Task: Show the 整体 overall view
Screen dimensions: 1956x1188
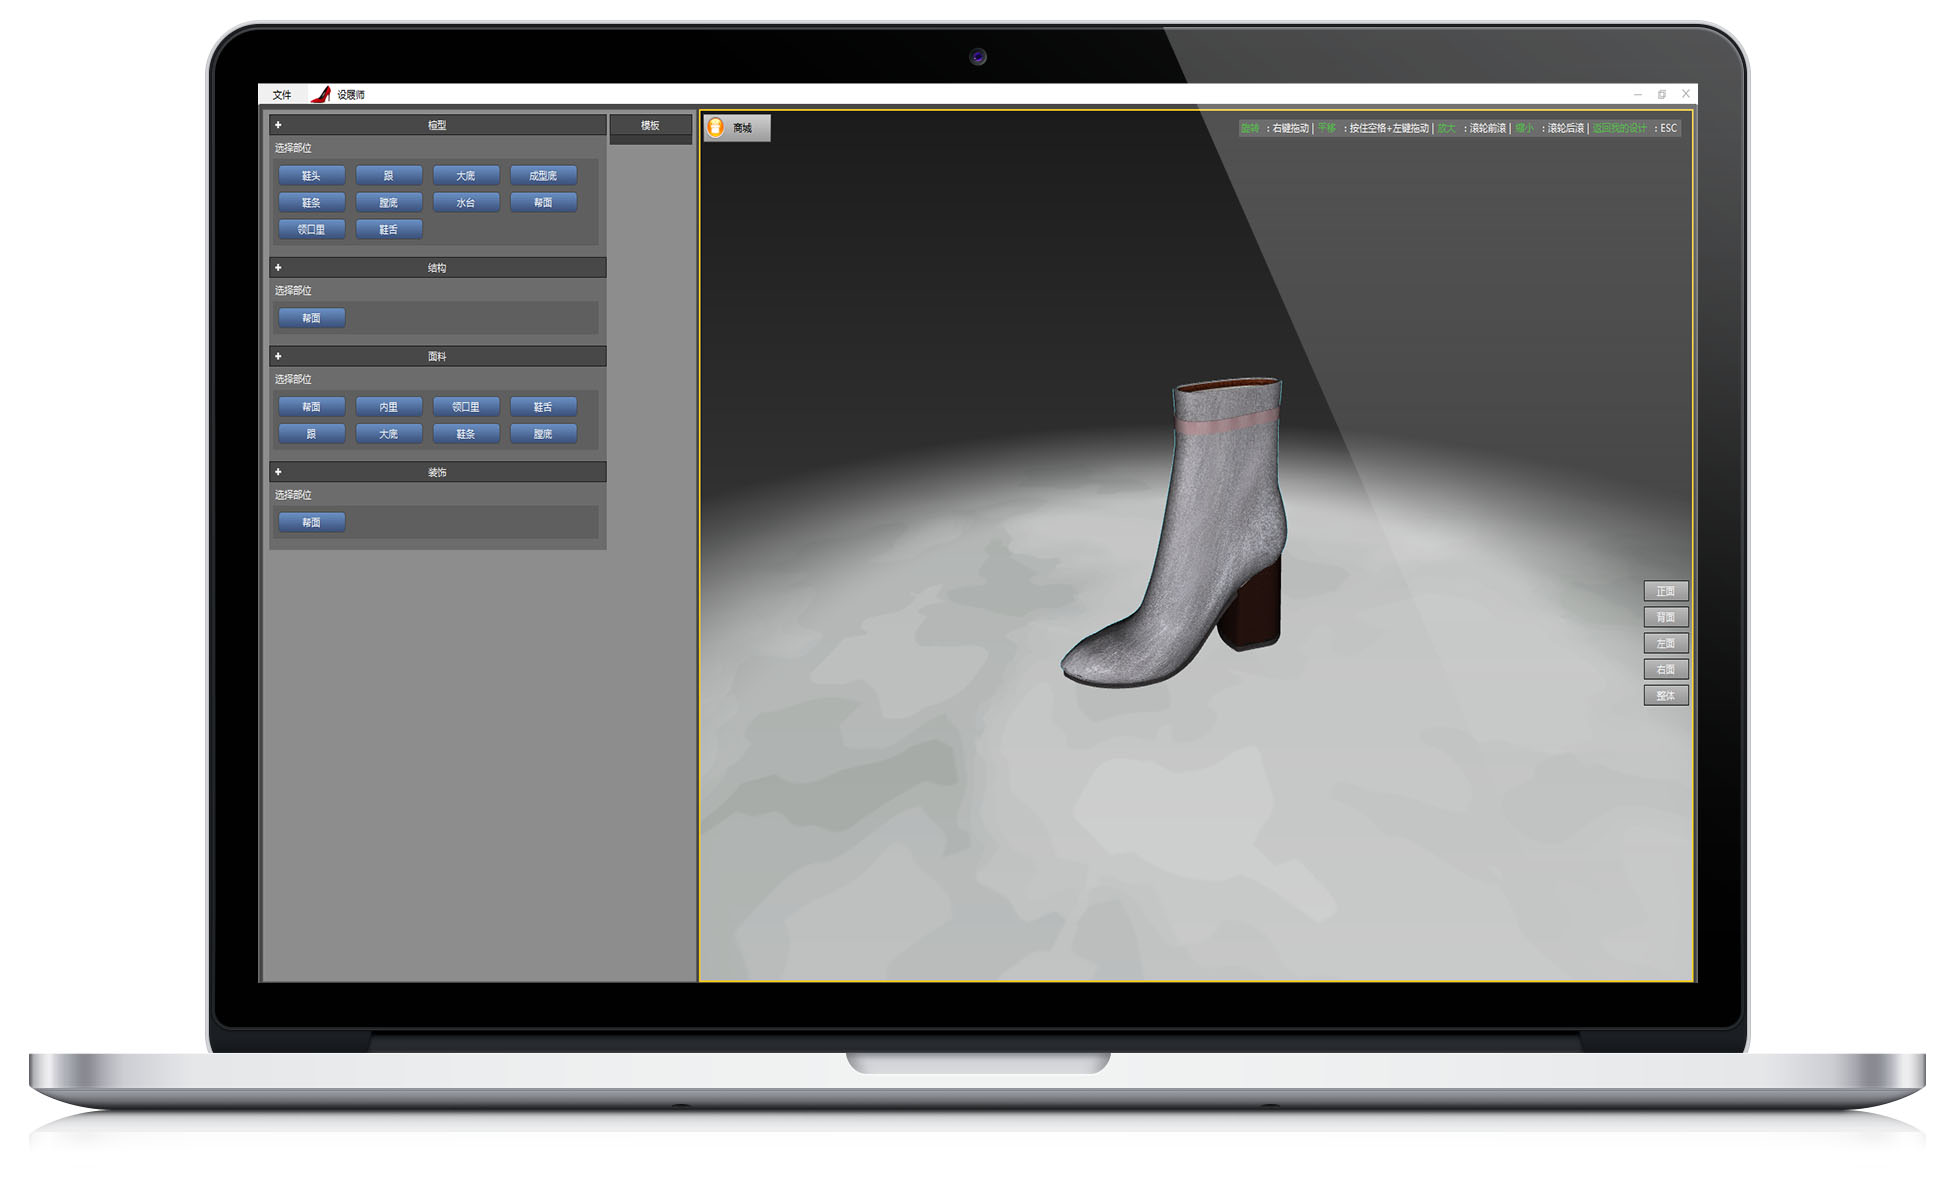Action: coord(1665,695)
